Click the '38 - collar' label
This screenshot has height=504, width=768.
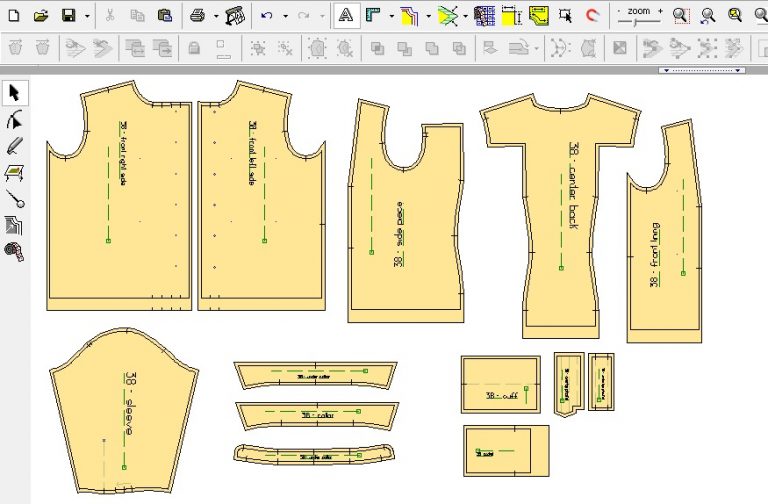(x=318, y=415)
